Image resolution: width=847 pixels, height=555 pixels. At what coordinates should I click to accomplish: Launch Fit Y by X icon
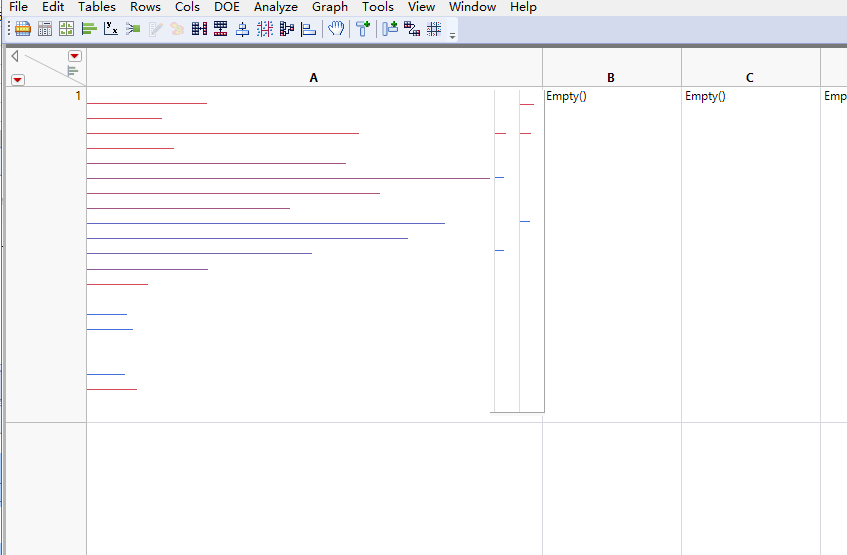click(111, 29)
